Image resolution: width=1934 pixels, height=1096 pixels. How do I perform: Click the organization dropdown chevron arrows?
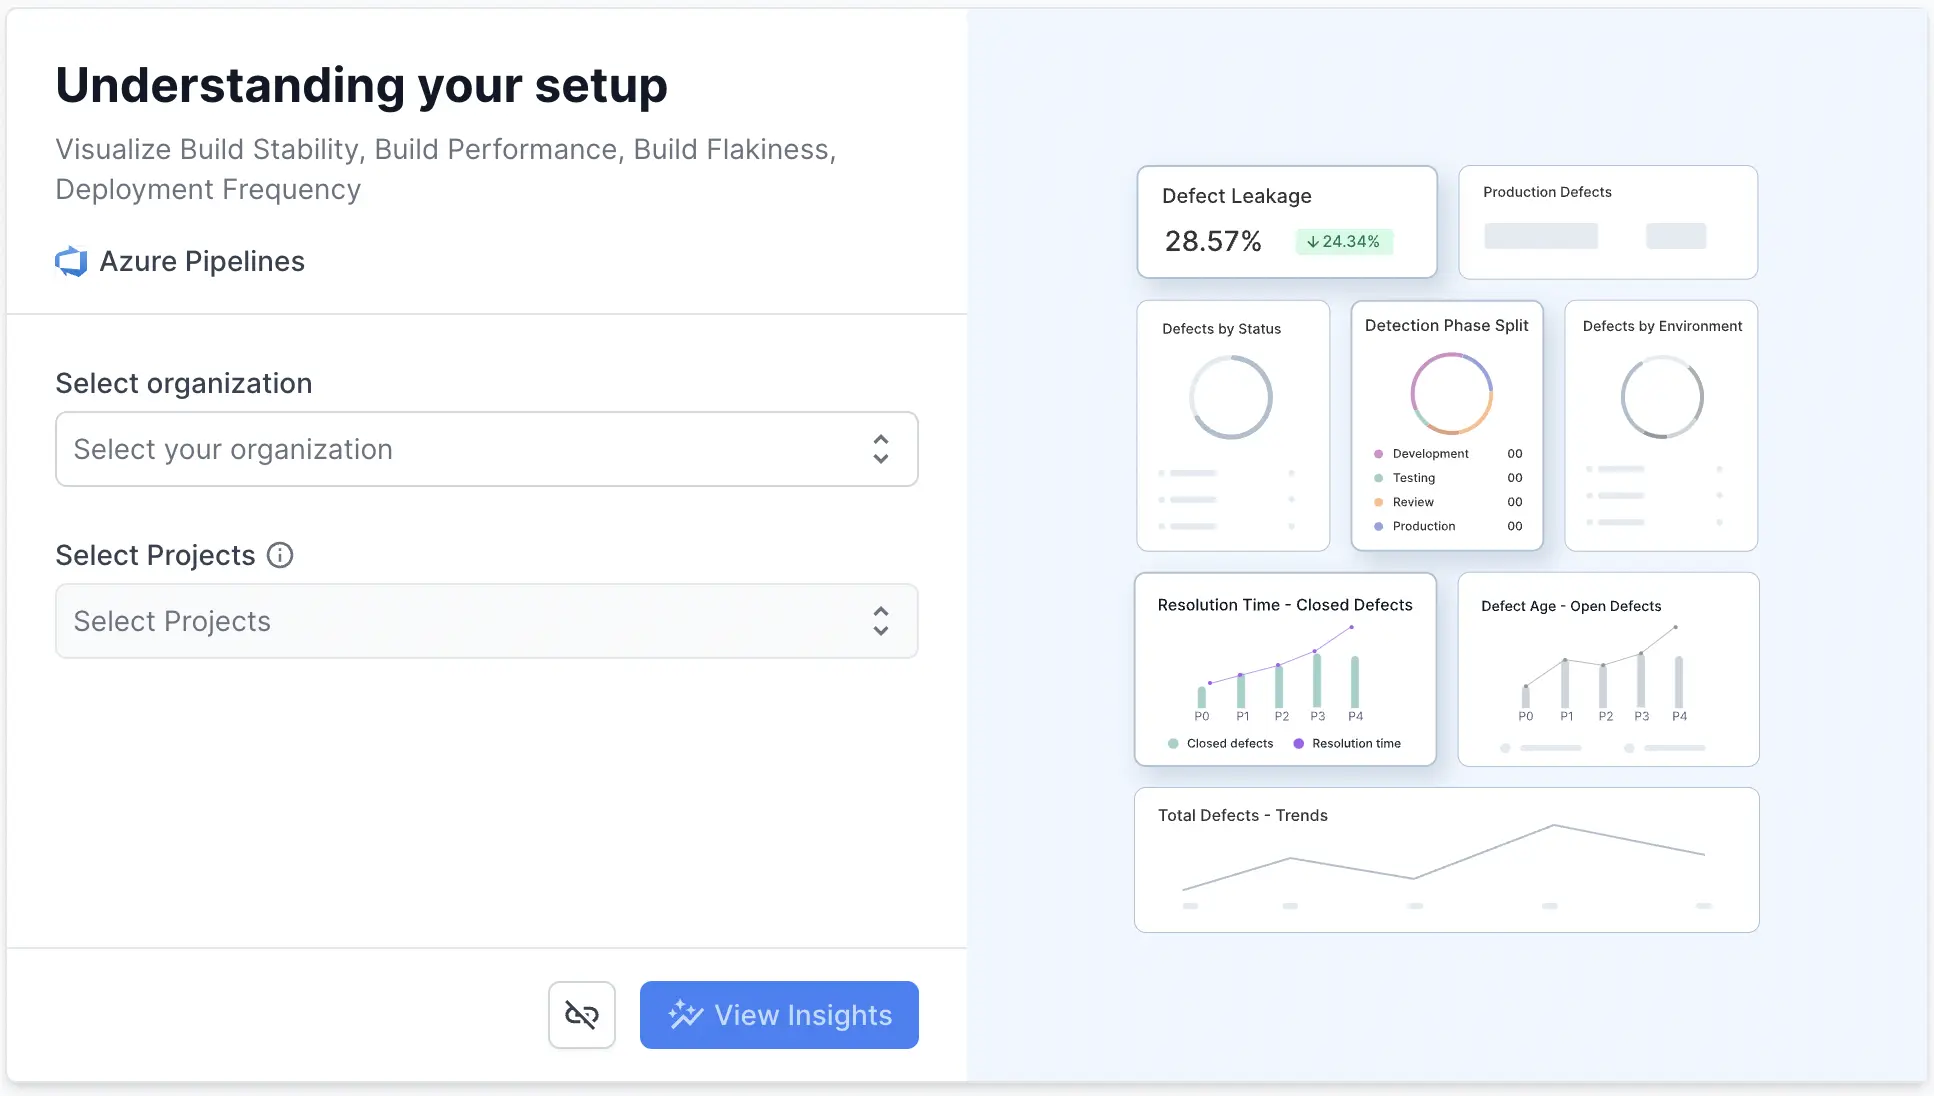[x=880, y=449]
